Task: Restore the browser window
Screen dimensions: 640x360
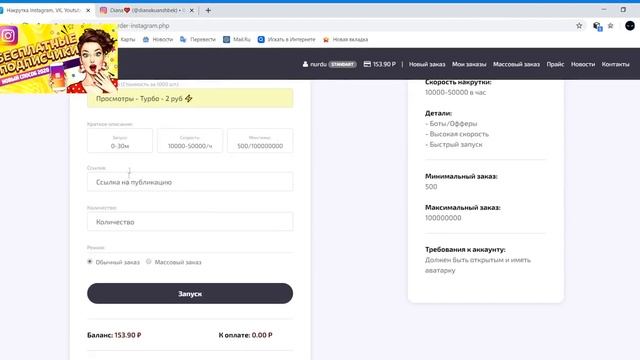Action: (623, 9)
